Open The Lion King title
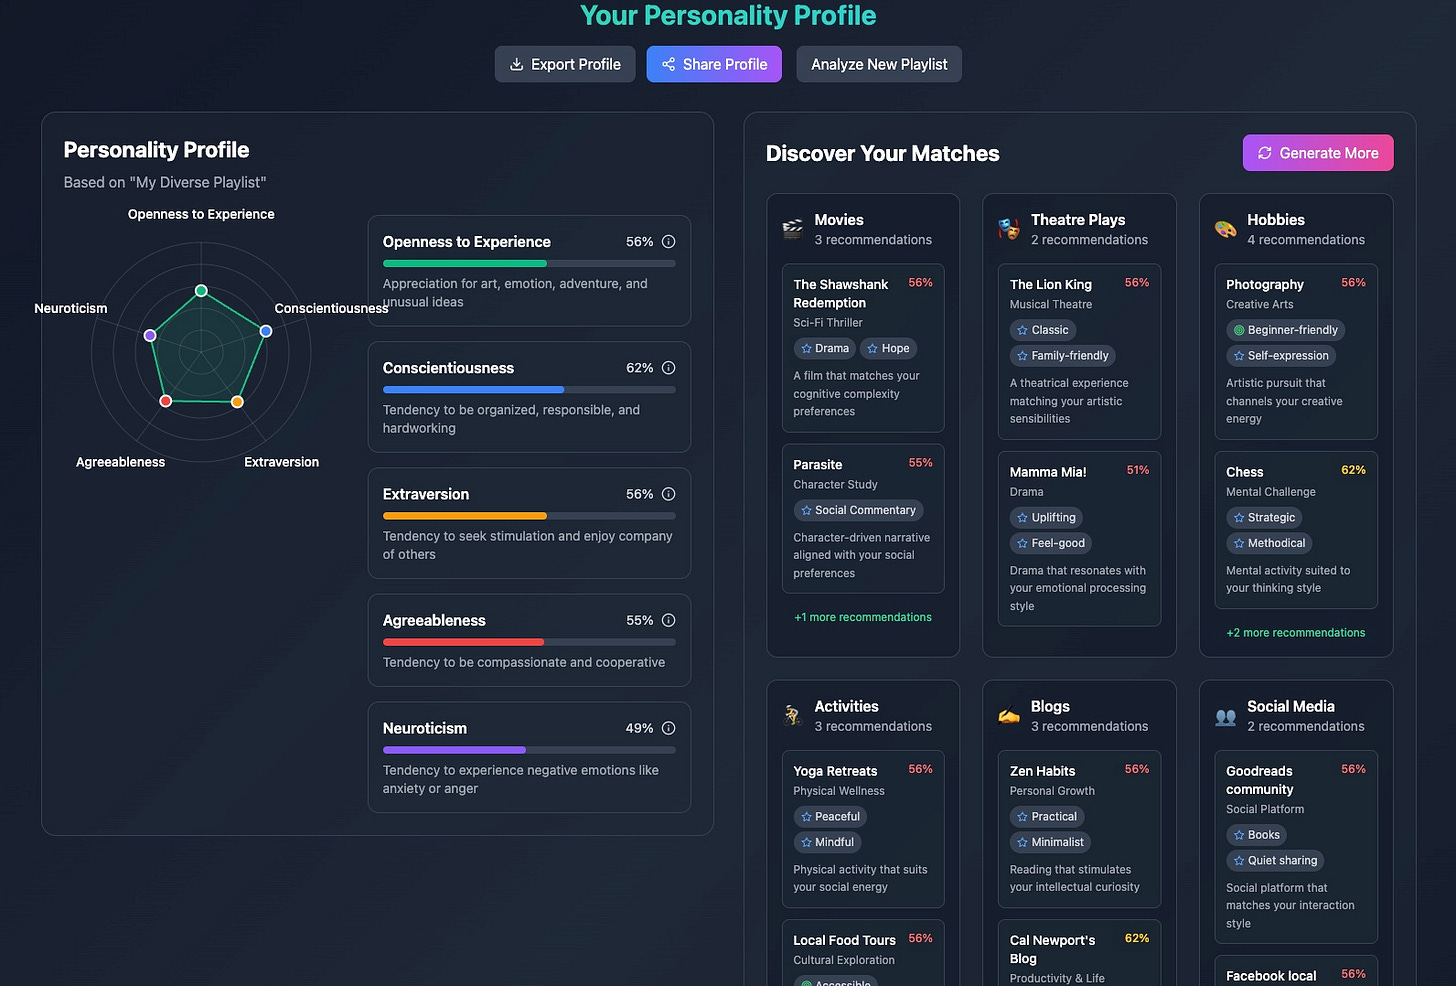The width and height of the screenshot is (1456, 986). pos(1051,285)
